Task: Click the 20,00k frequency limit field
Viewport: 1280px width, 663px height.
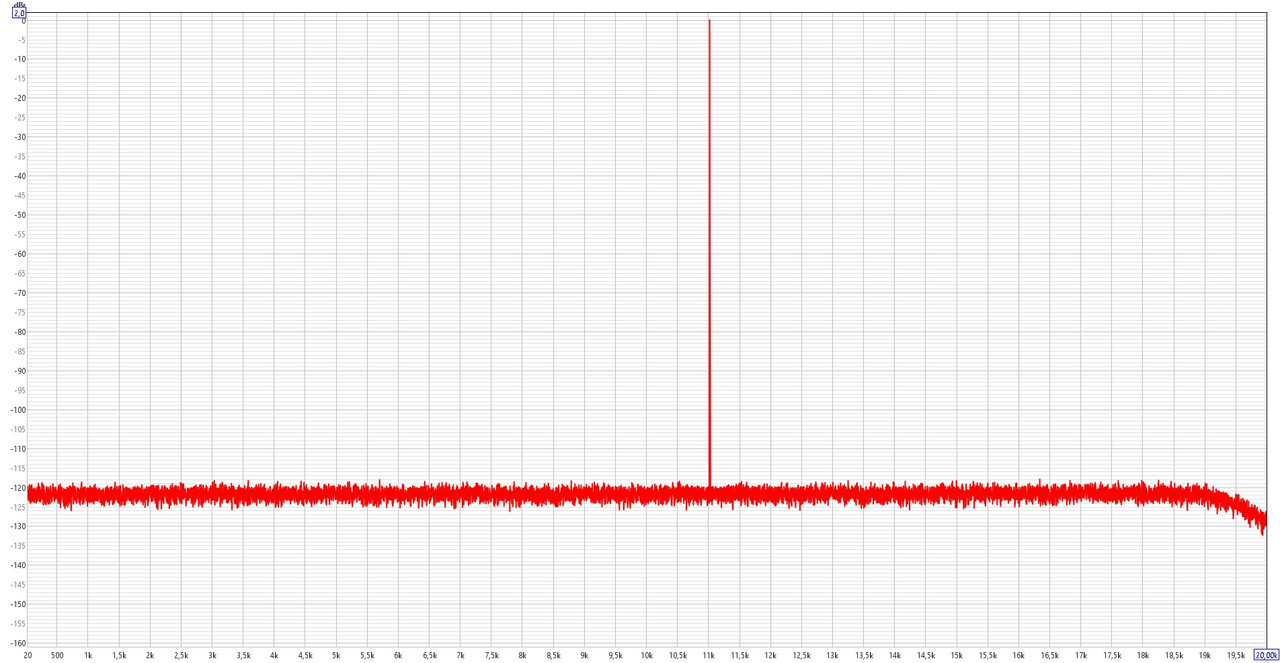Action: [1266, 655]
